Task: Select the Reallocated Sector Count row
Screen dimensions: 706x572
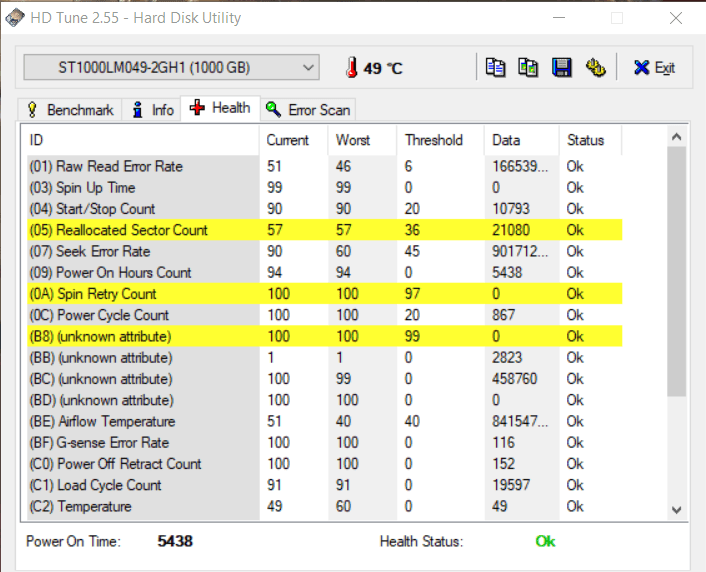Action: coord(324,230)
